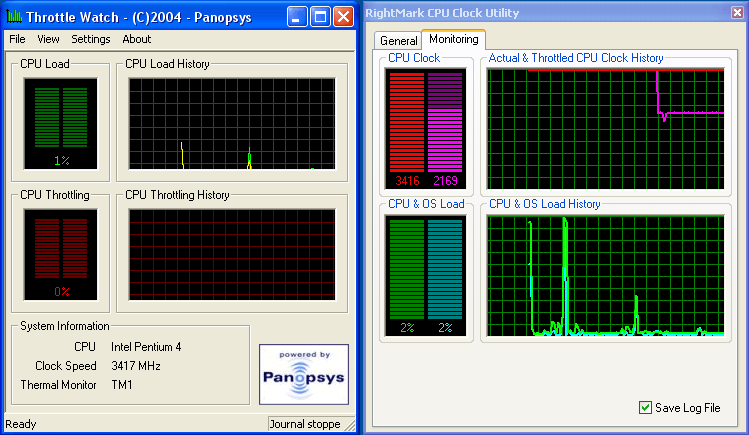Open the Settings menu in Throttle Watch
749x435 pixels.
pyautogui.click(x=91, y=39)
